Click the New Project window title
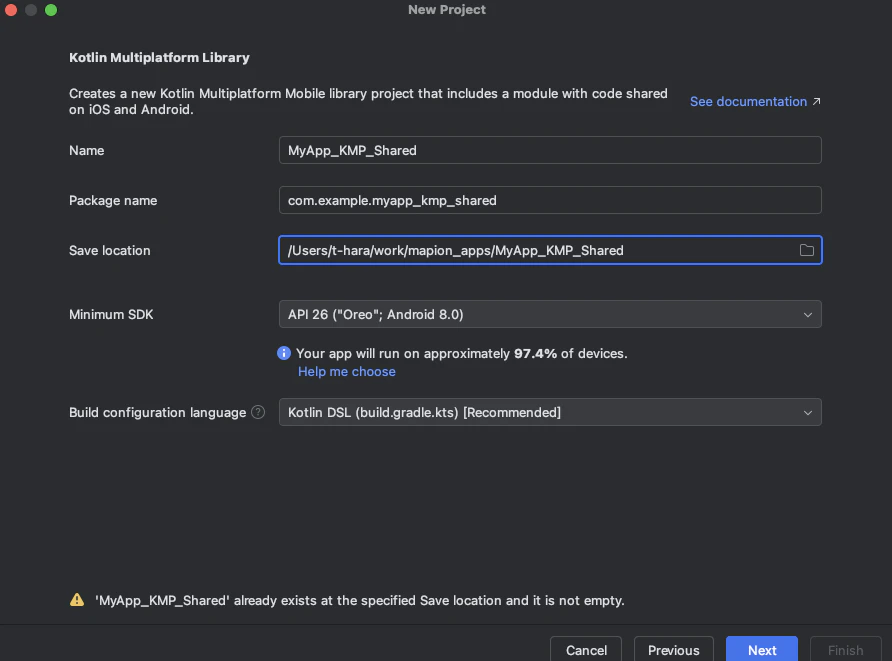892x661 pixels. [447, 10]
